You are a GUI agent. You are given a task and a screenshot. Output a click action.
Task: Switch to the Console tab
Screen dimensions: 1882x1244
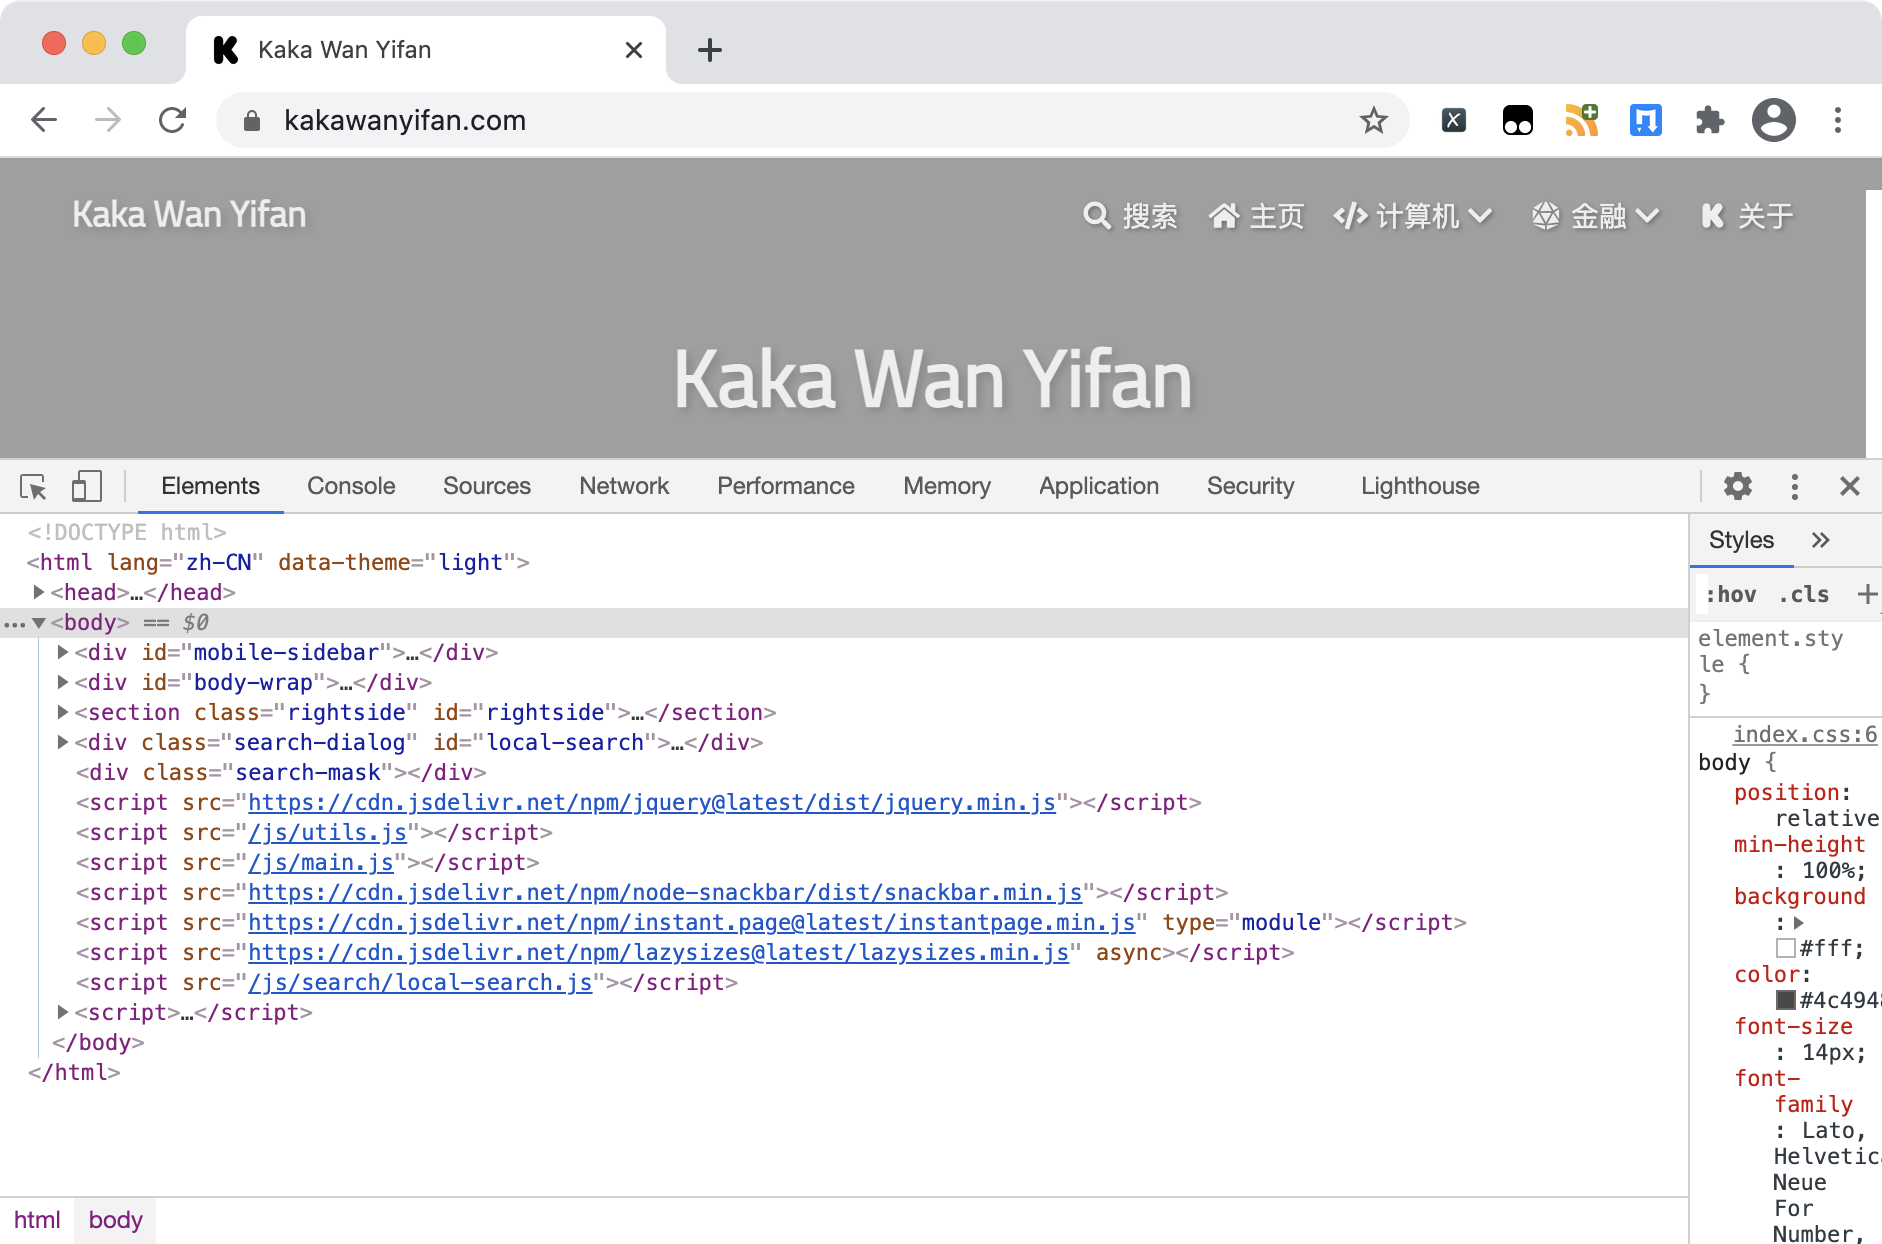point(351,486)
